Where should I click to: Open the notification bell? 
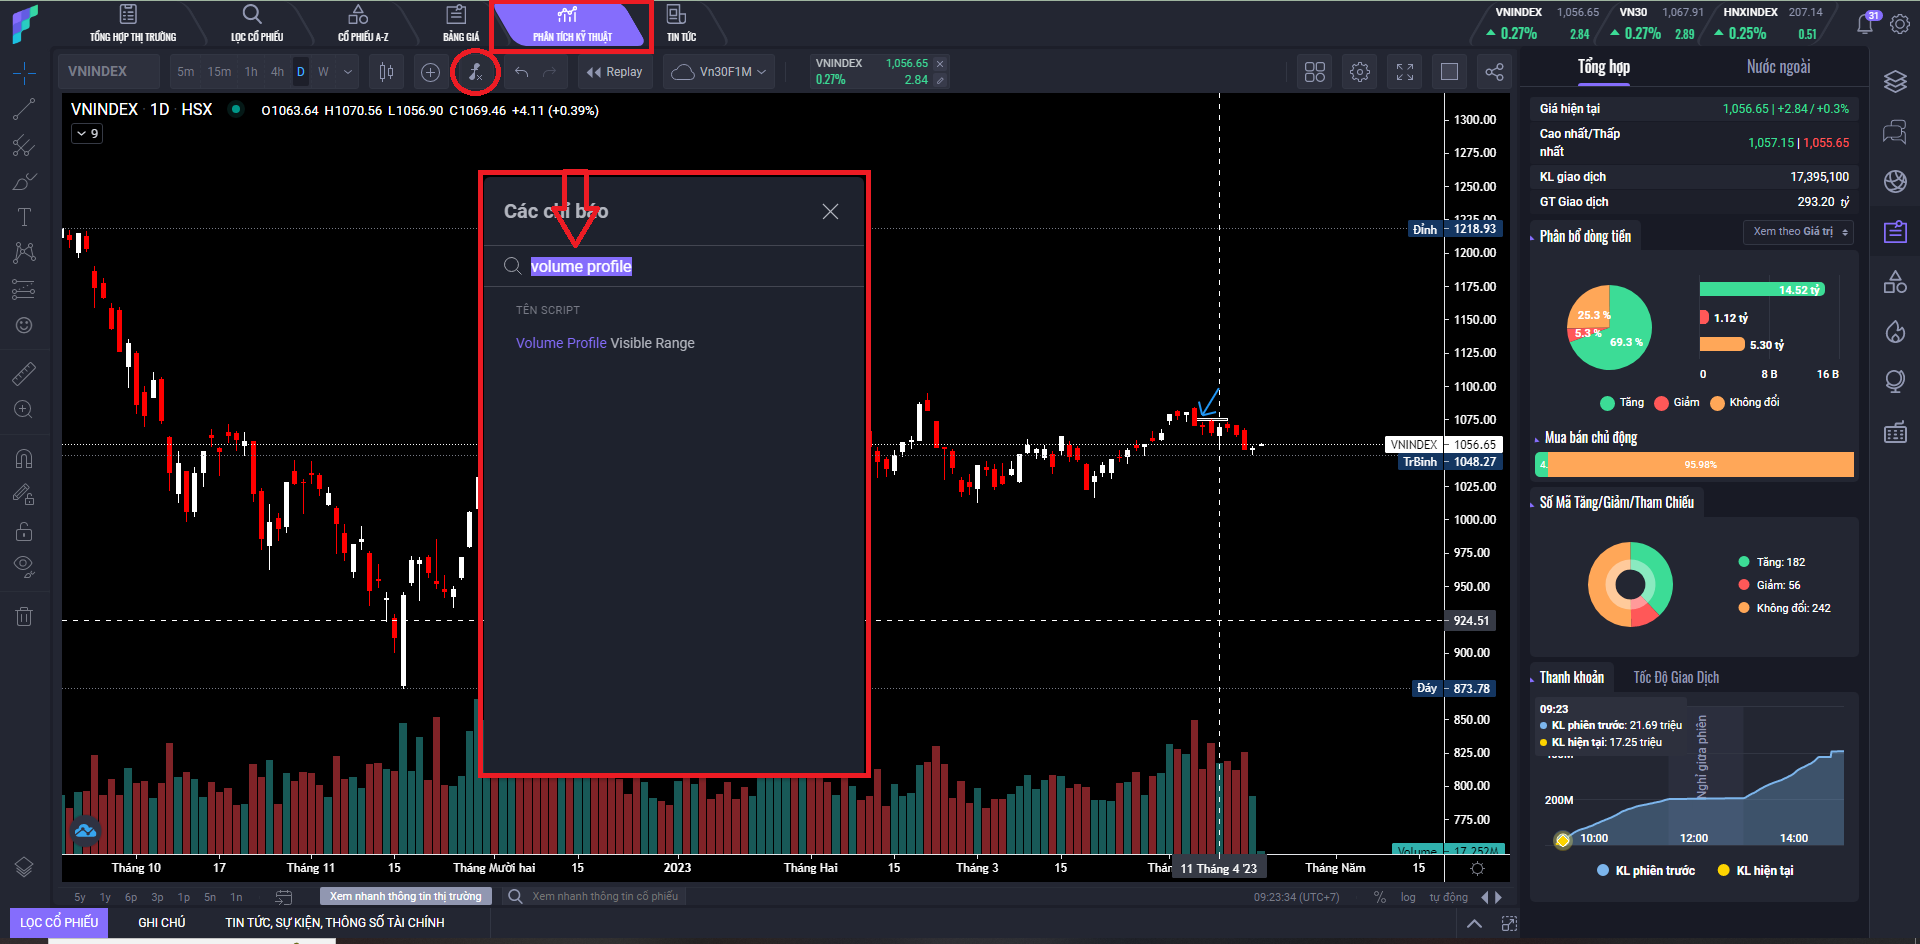1865,23
